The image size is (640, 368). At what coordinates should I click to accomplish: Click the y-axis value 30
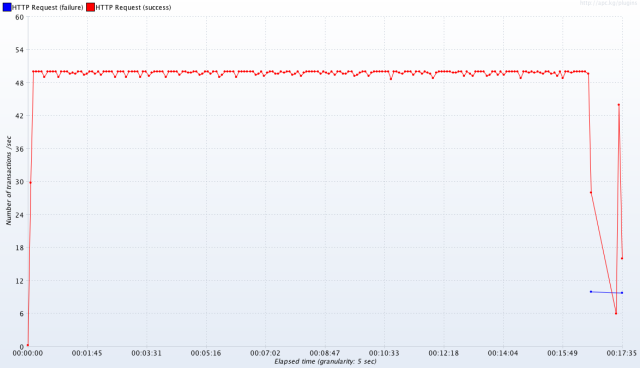click(20, 182)
